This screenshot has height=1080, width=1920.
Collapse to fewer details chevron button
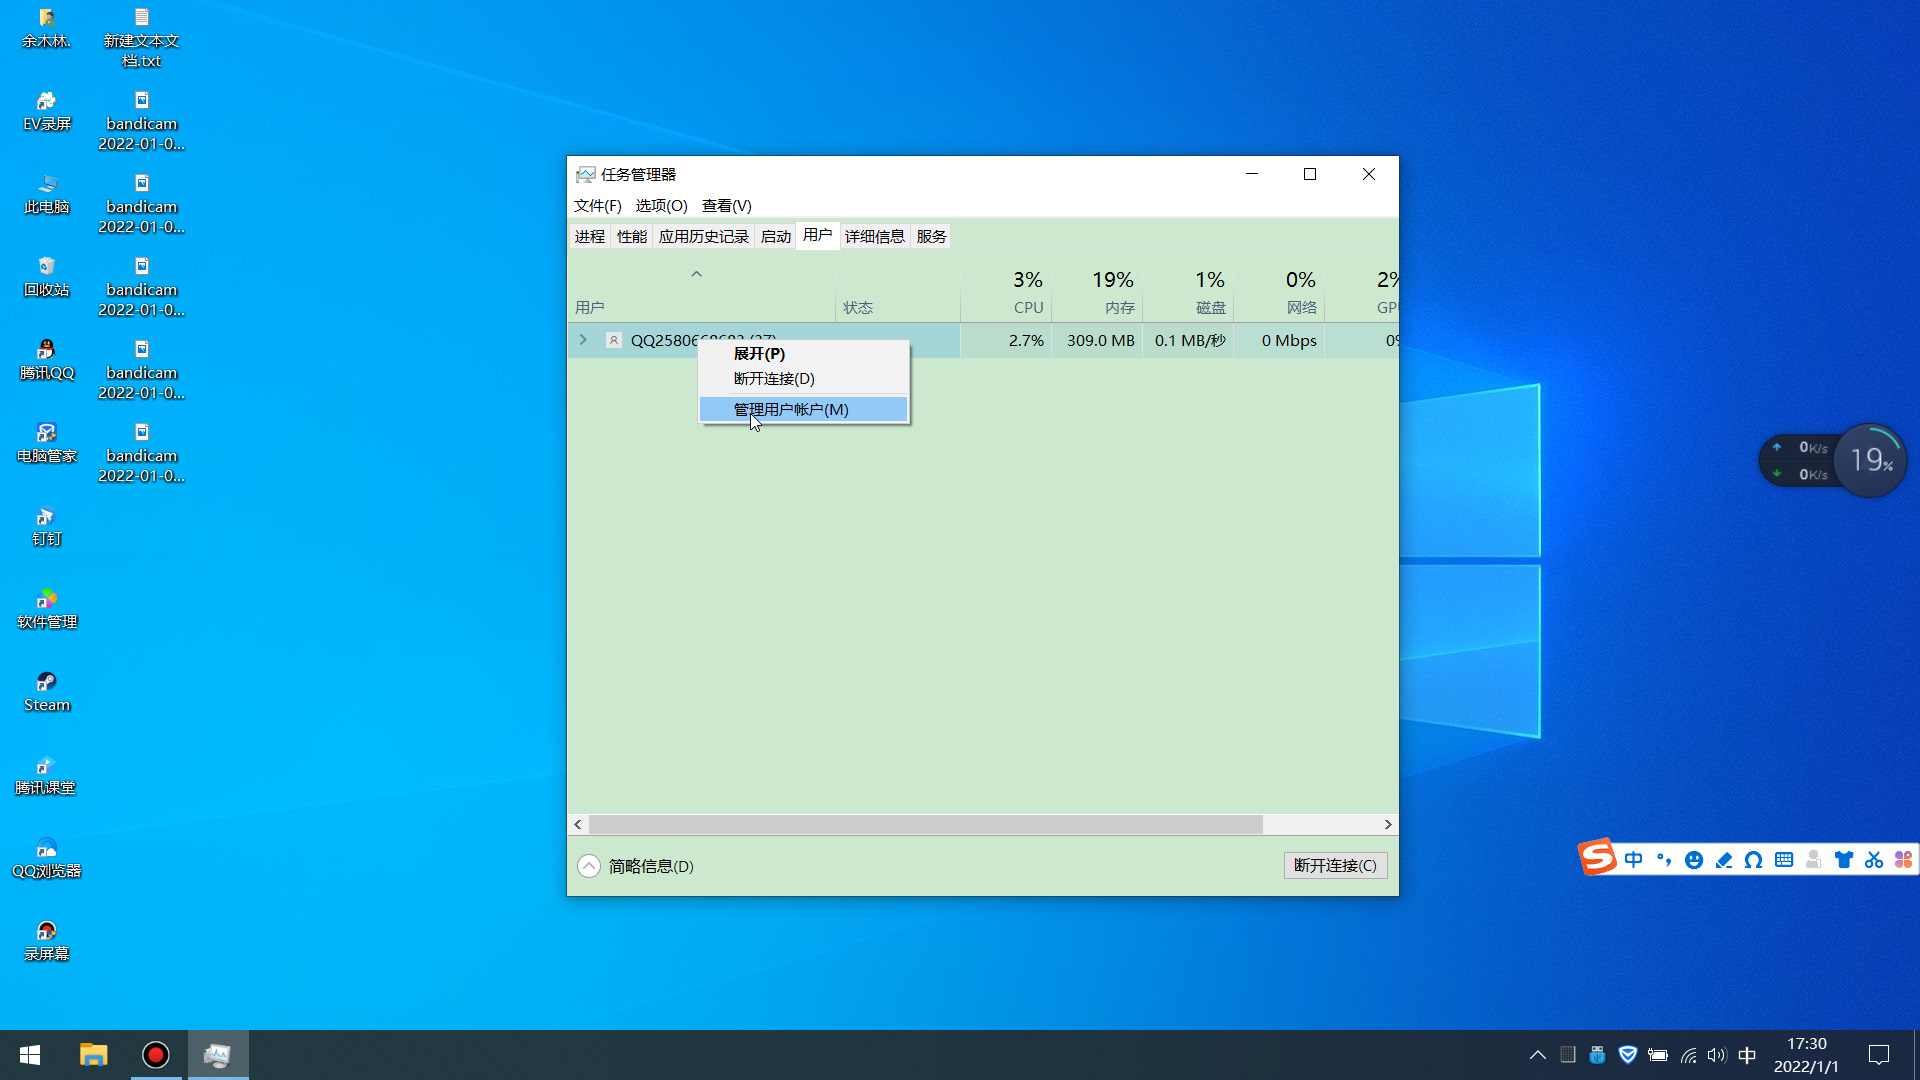point(589,866)
